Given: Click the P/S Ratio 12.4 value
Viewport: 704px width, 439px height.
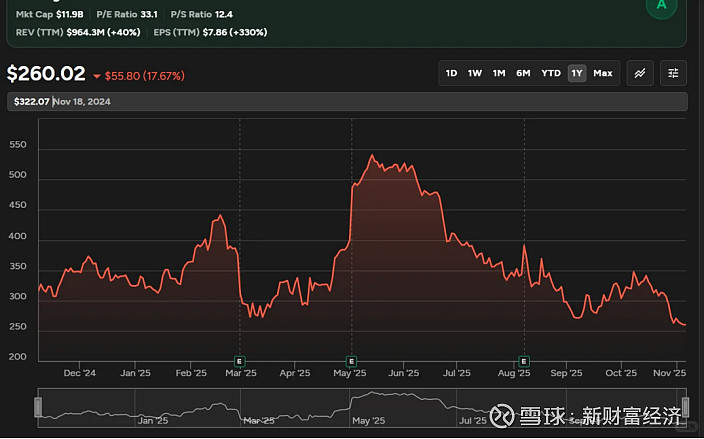Looking at the screenshot, I should [202, 14].
